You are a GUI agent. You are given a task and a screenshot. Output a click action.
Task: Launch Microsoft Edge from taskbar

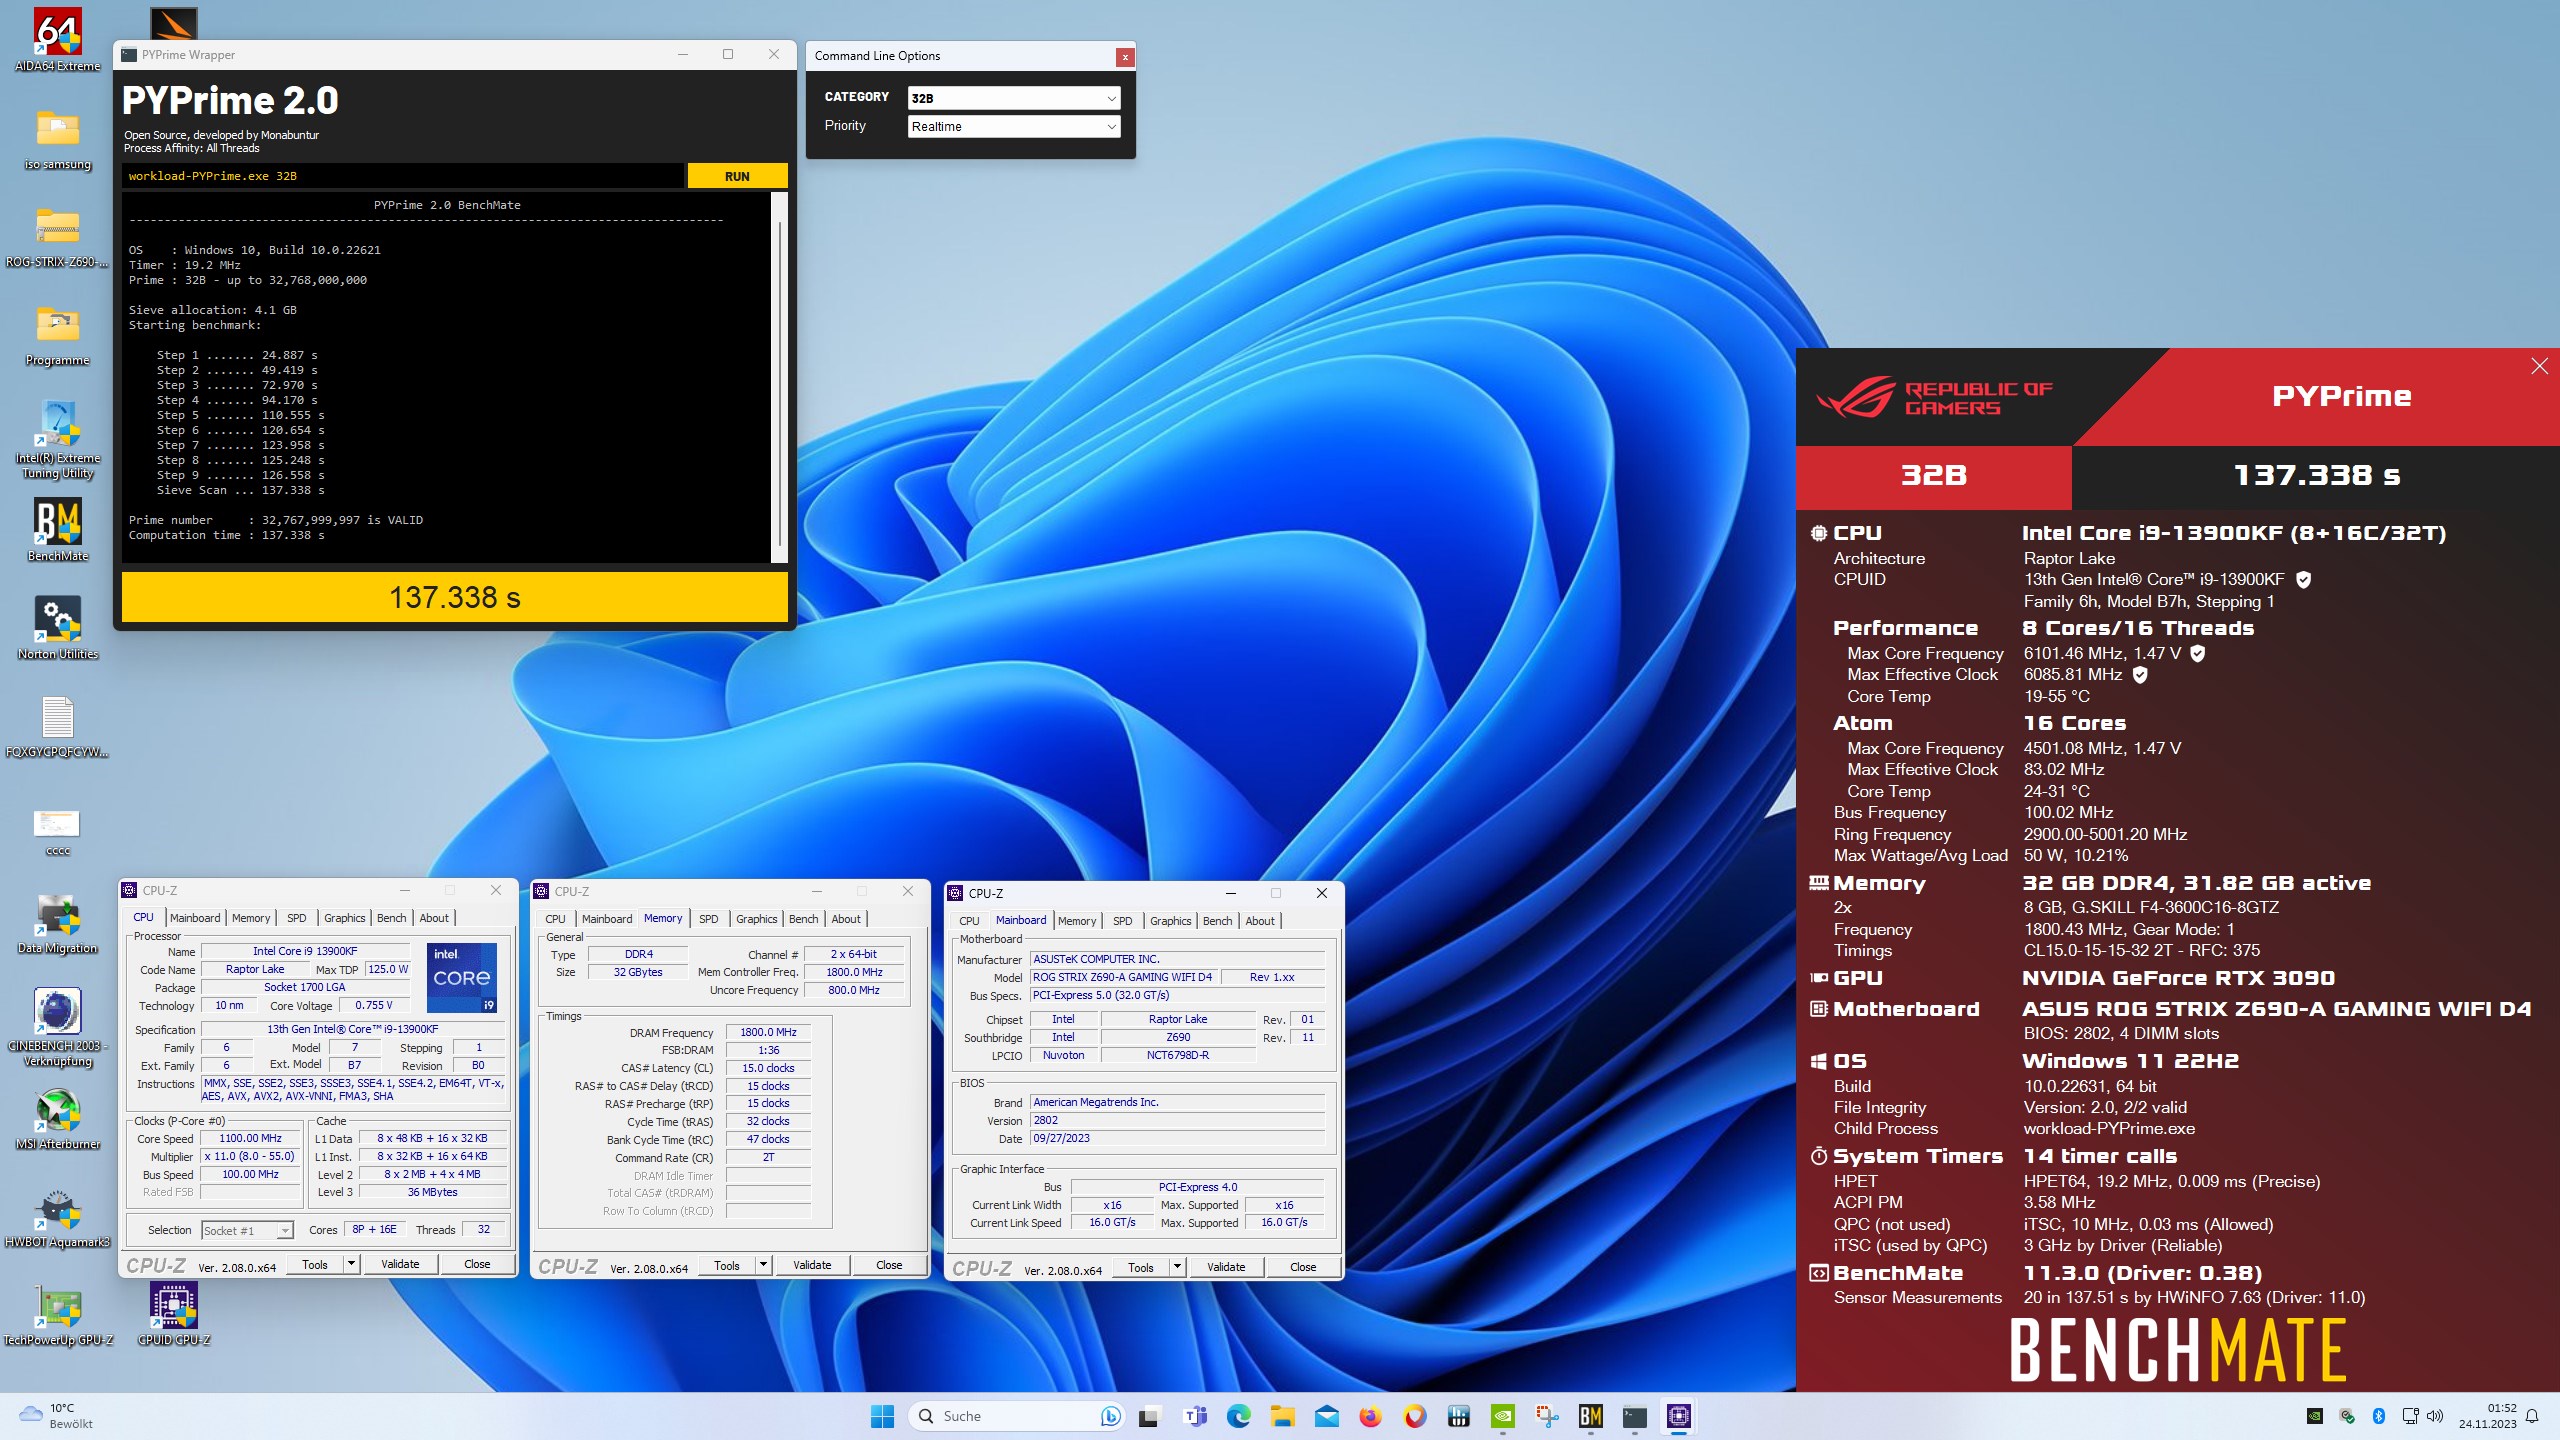[1238, 1416]
